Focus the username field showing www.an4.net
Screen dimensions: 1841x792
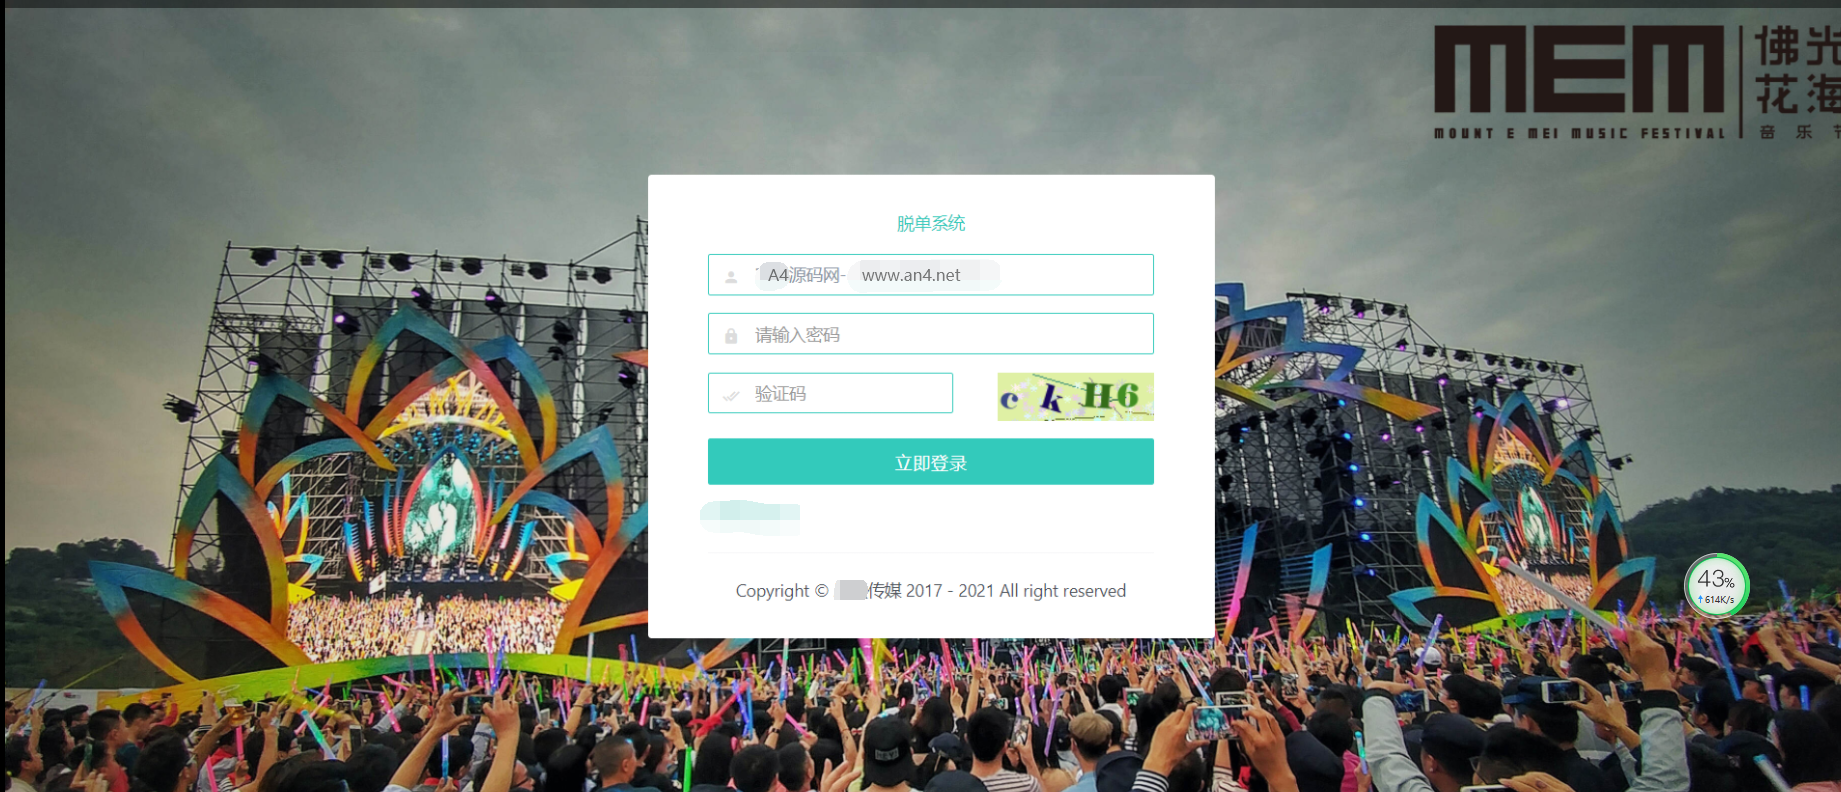[x=930, y=275]
